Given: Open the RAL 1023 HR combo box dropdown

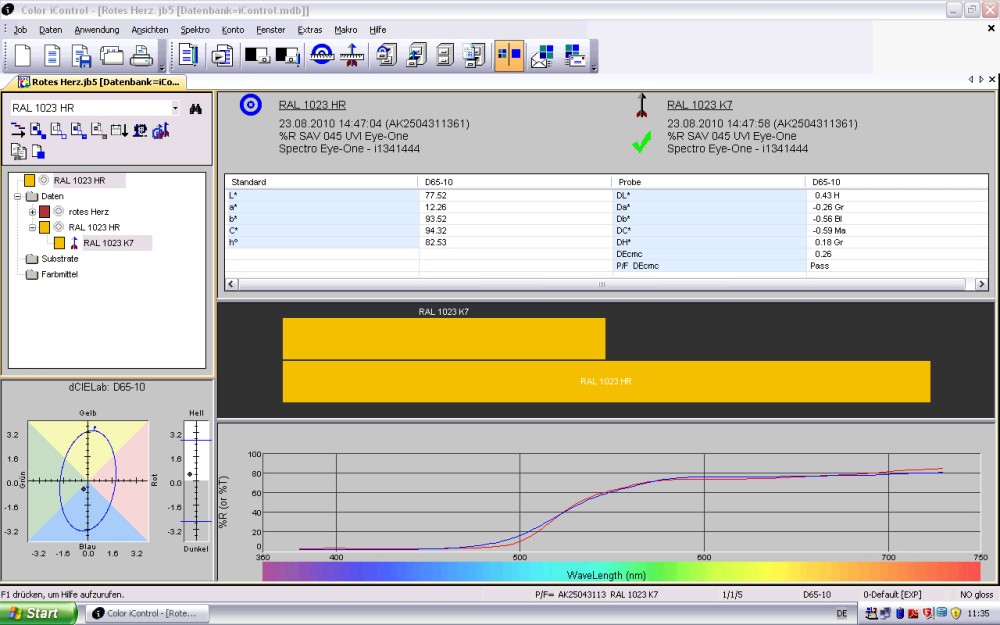Looking at the screenshot, I should (175, 108).
